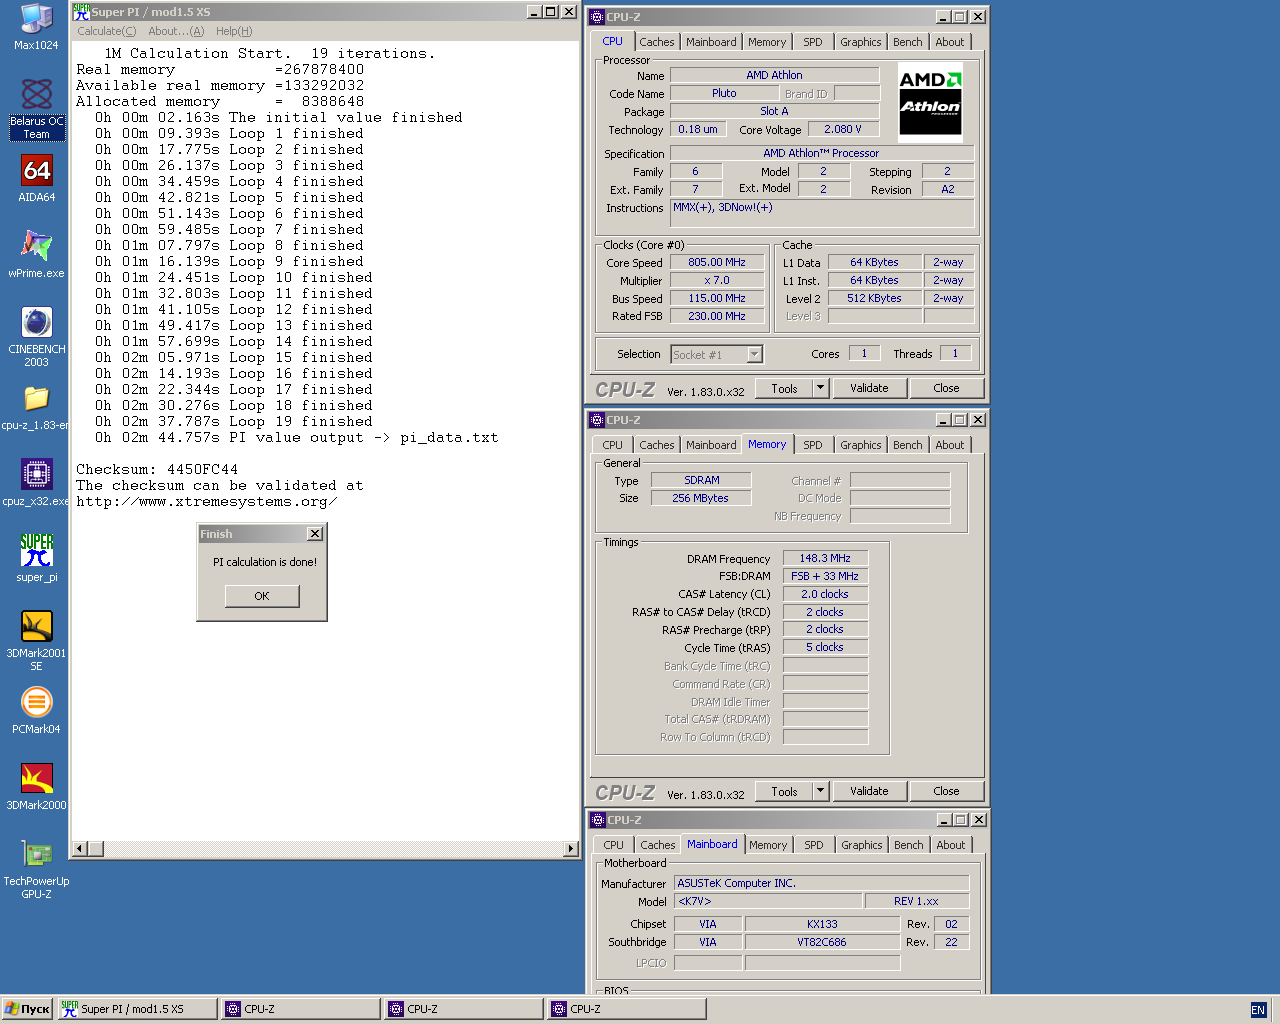Click the Multiplier x 7.0 field

pos(716,280)
